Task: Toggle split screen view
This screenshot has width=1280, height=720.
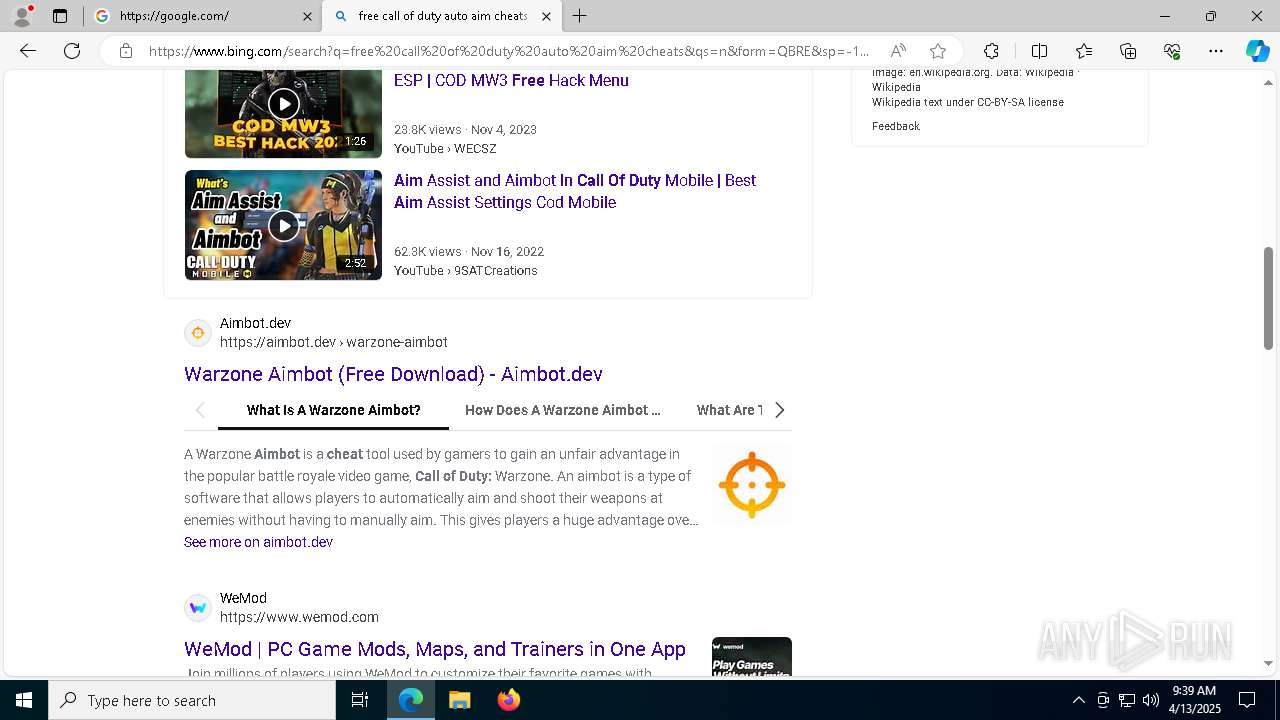Action: tap(1039, 51)
